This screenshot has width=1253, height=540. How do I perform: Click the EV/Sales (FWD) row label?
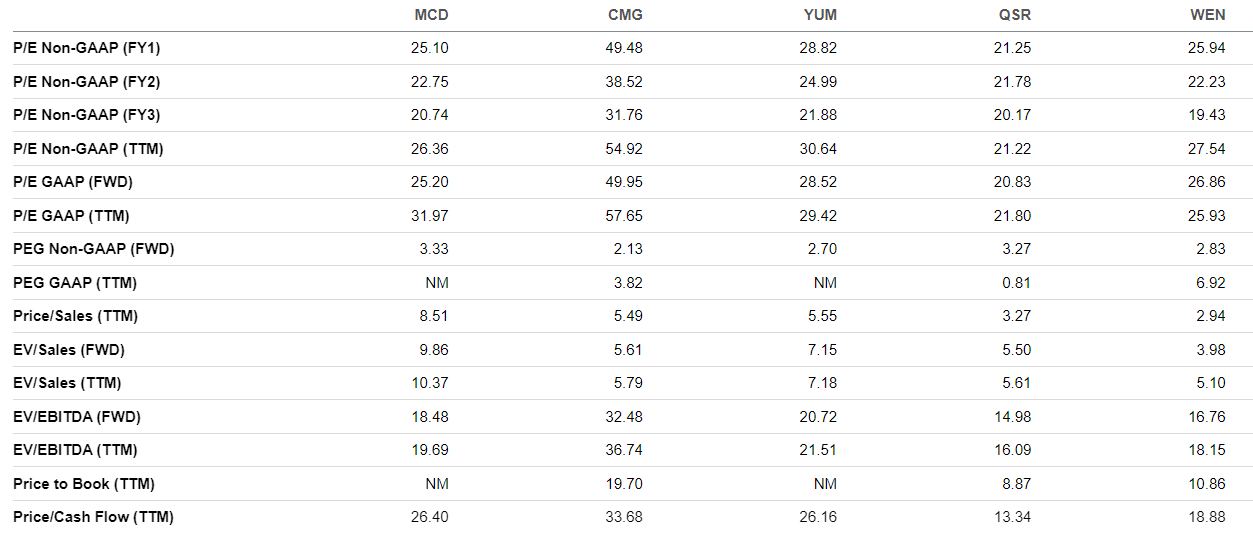click(x=69, y=350)
